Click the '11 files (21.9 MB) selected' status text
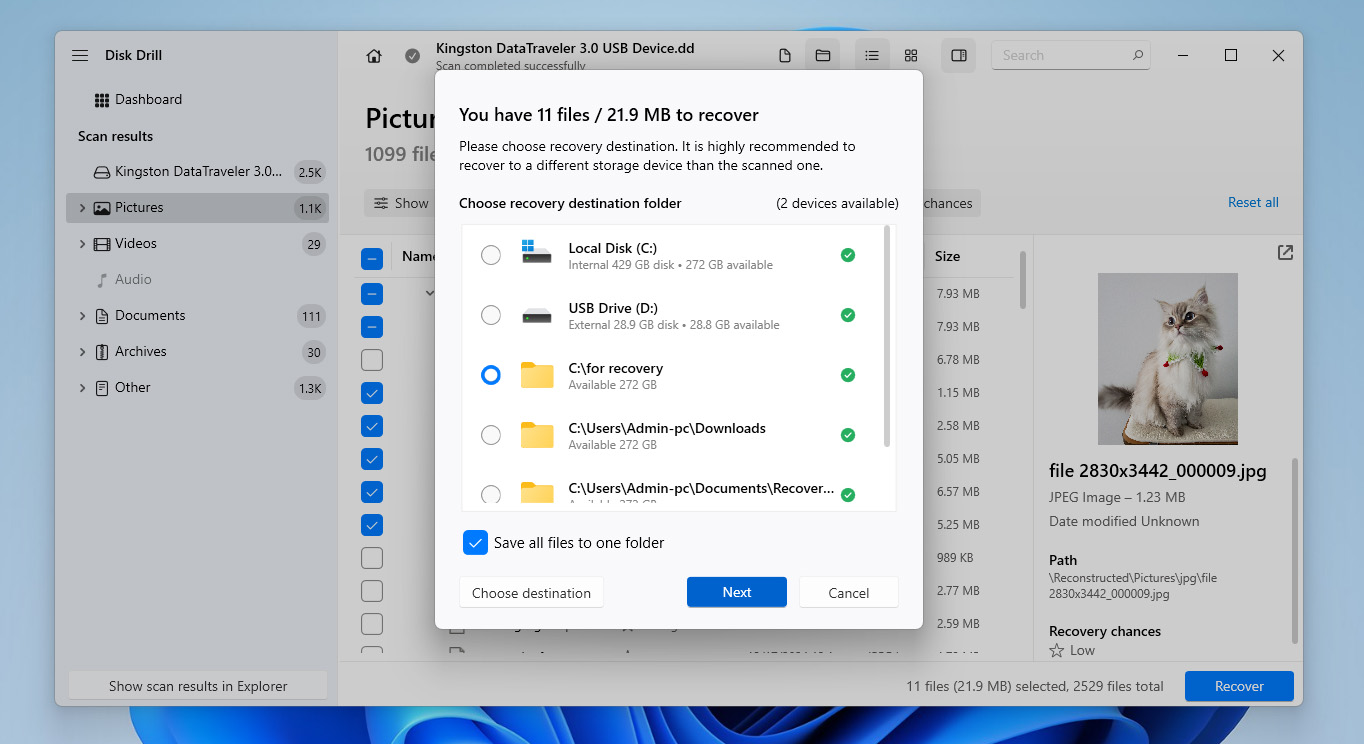1364x744 pixels. [x=985, y=687]
